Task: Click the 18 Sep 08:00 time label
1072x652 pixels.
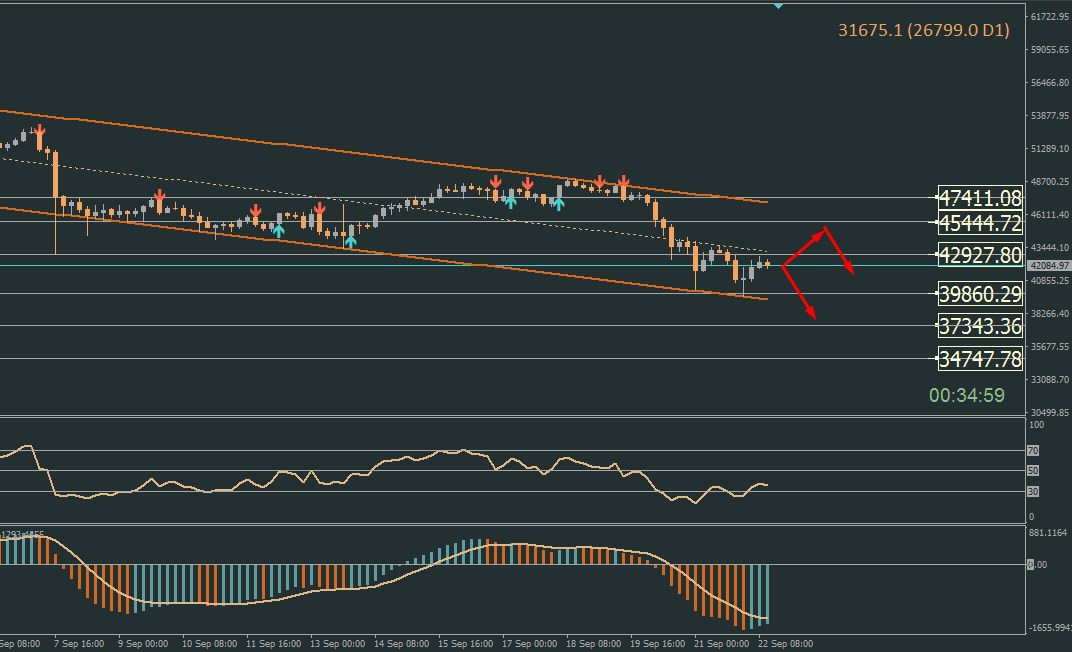Action: pos(593,643)
